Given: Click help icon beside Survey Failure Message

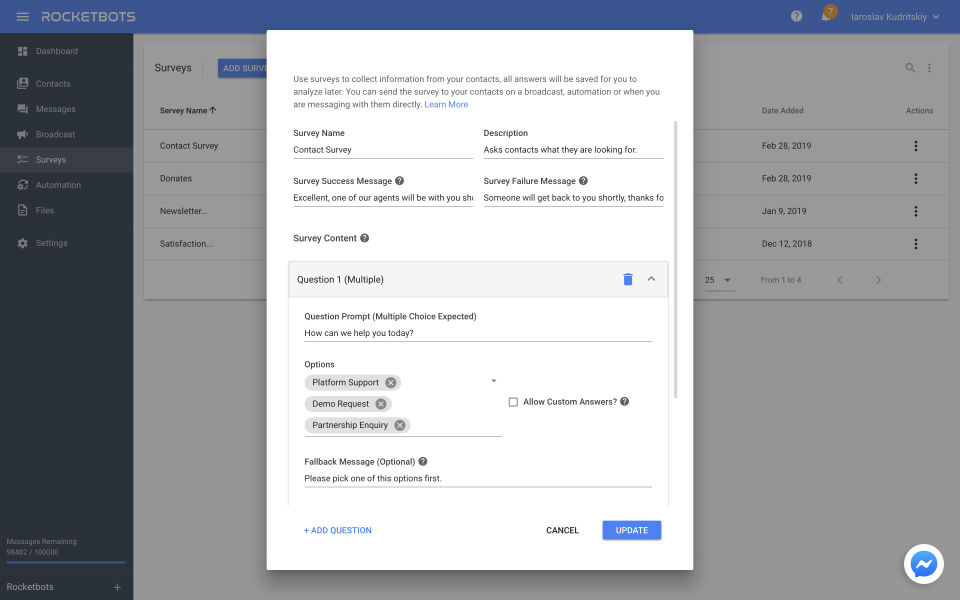Looking at the screenshot, I should pos(583,181).
